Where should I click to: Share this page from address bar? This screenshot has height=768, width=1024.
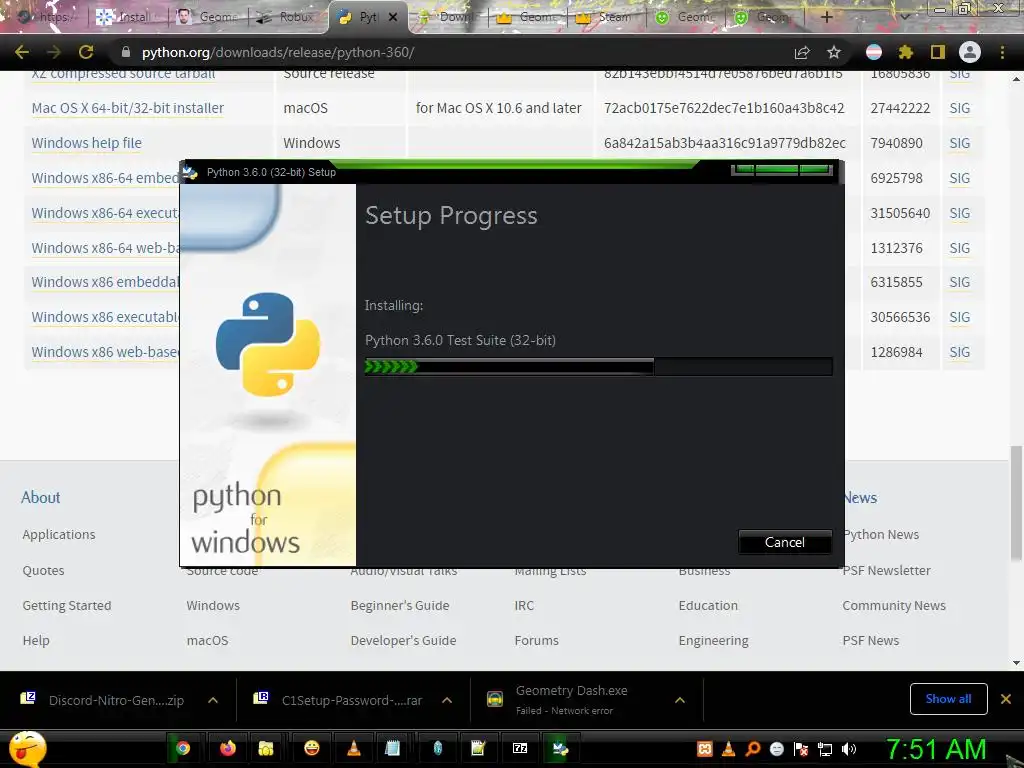(802, 52)
